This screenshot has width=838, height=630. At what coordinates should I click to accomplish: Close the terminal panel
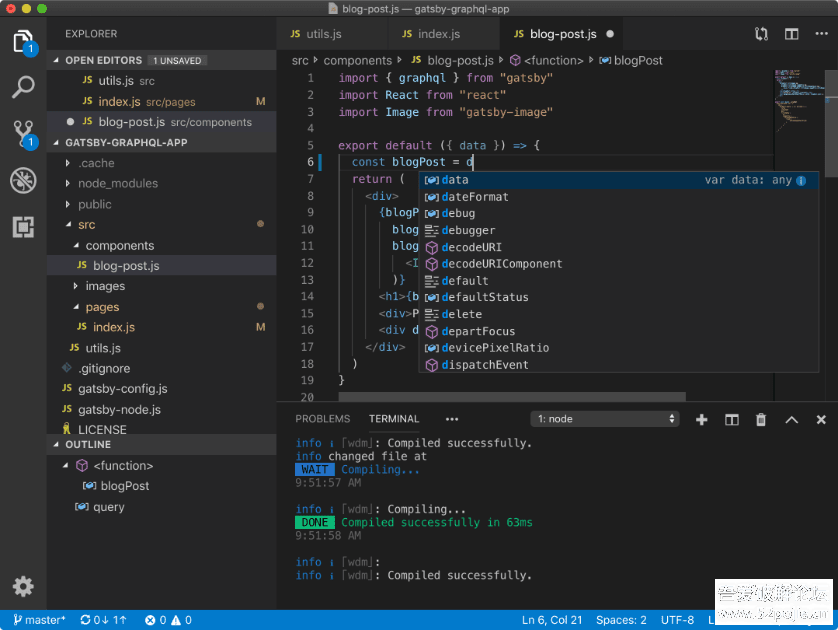click(x=821, y=419)
